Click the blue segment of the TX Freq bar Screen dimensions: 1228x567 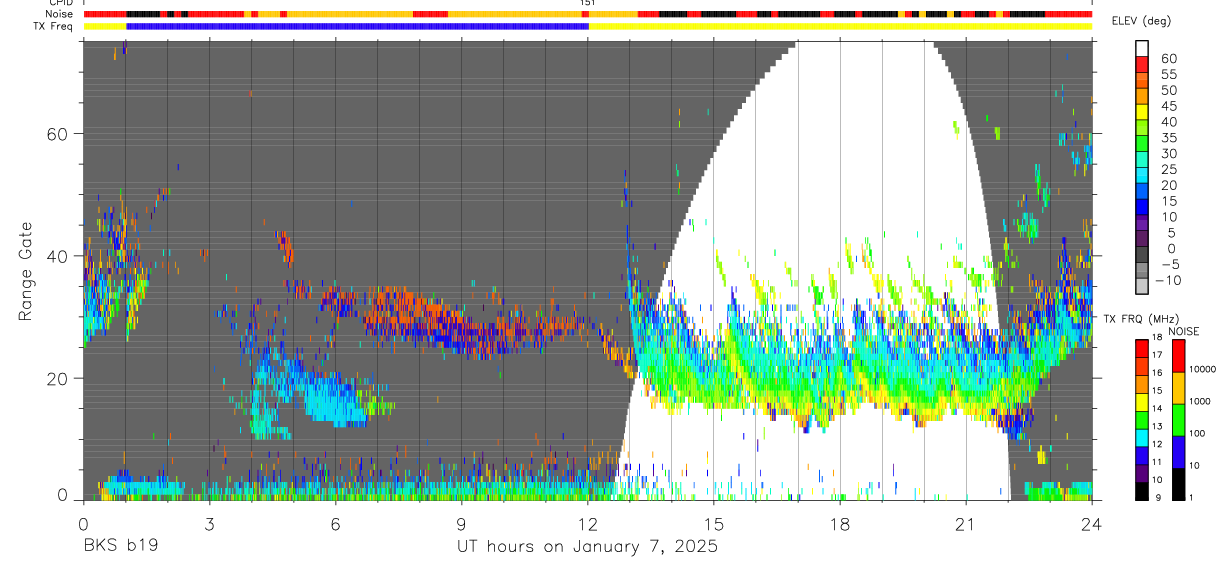tap(357, 26)
